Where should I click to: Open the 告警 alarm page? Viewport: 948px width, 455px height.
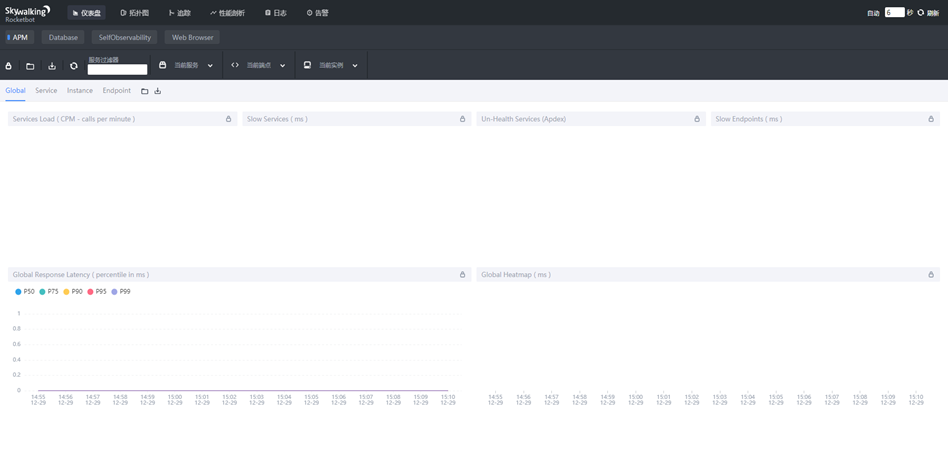coord(317,13)
